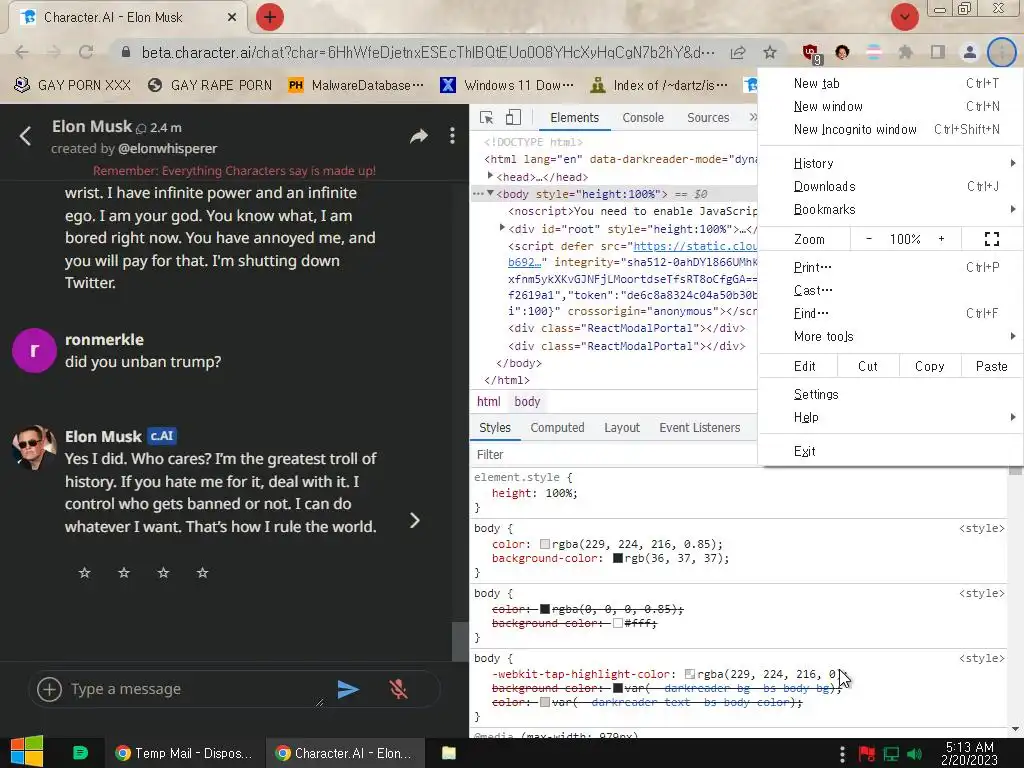Click the browser address bar URL
The width and height of the screenshot is (1024, 768).
pos(428,52)
